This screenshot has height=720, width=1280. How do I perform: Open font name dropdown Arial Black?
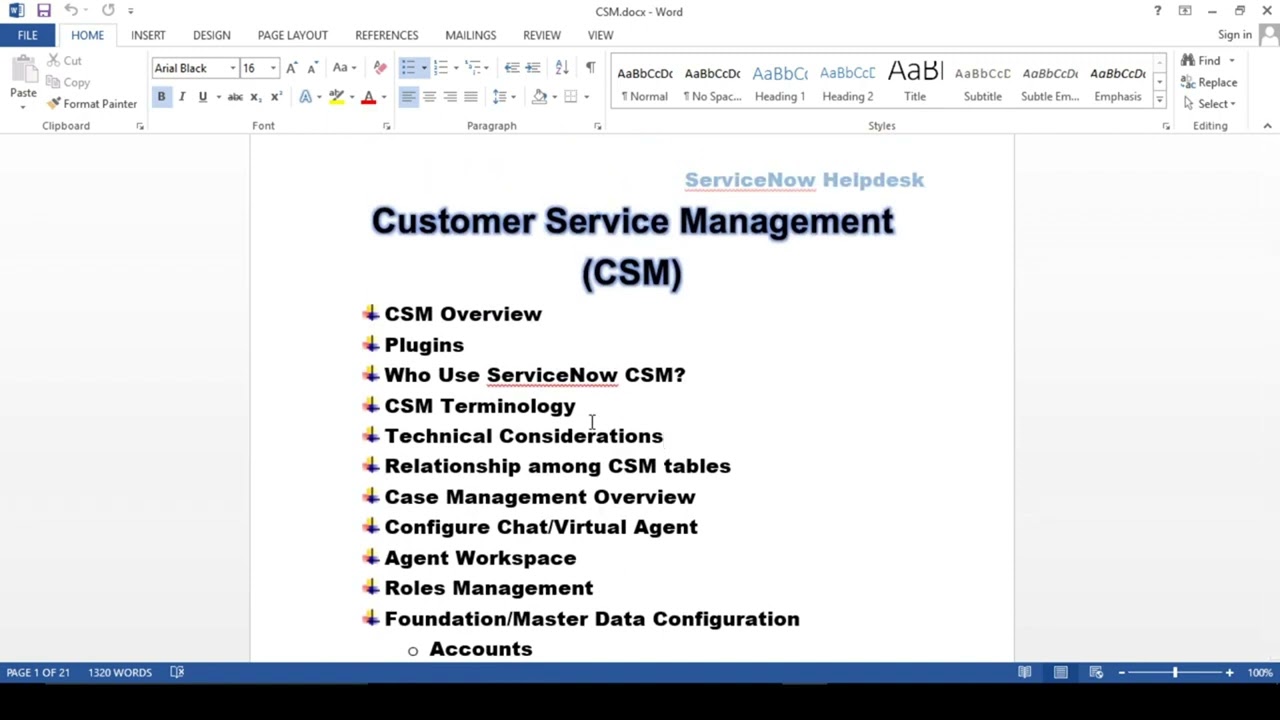(x=233, y=68)
